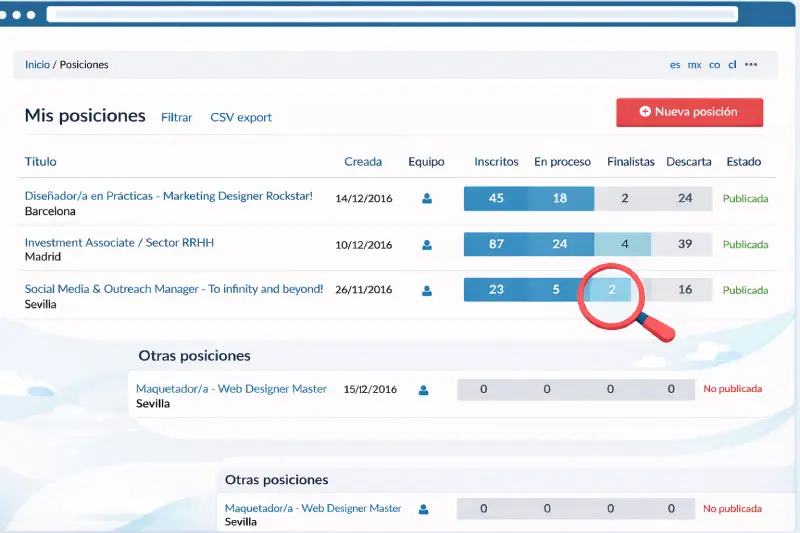This screenshot has height=533, width=800.
Task: Click the Publicada status of the Diseñador/a row
Action: [745, 198]
